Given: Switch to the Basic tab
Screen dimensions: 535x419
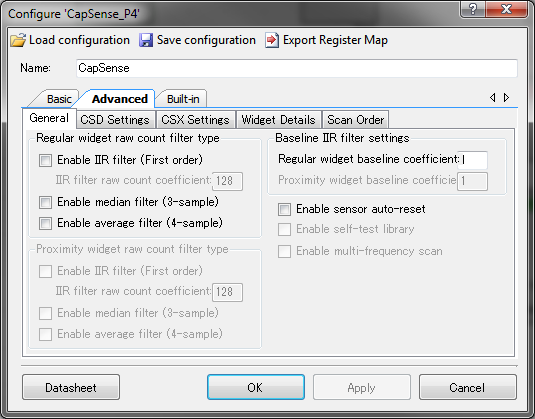Looking at the screenshot, I should pyautogui.click(x=59, y=99).
